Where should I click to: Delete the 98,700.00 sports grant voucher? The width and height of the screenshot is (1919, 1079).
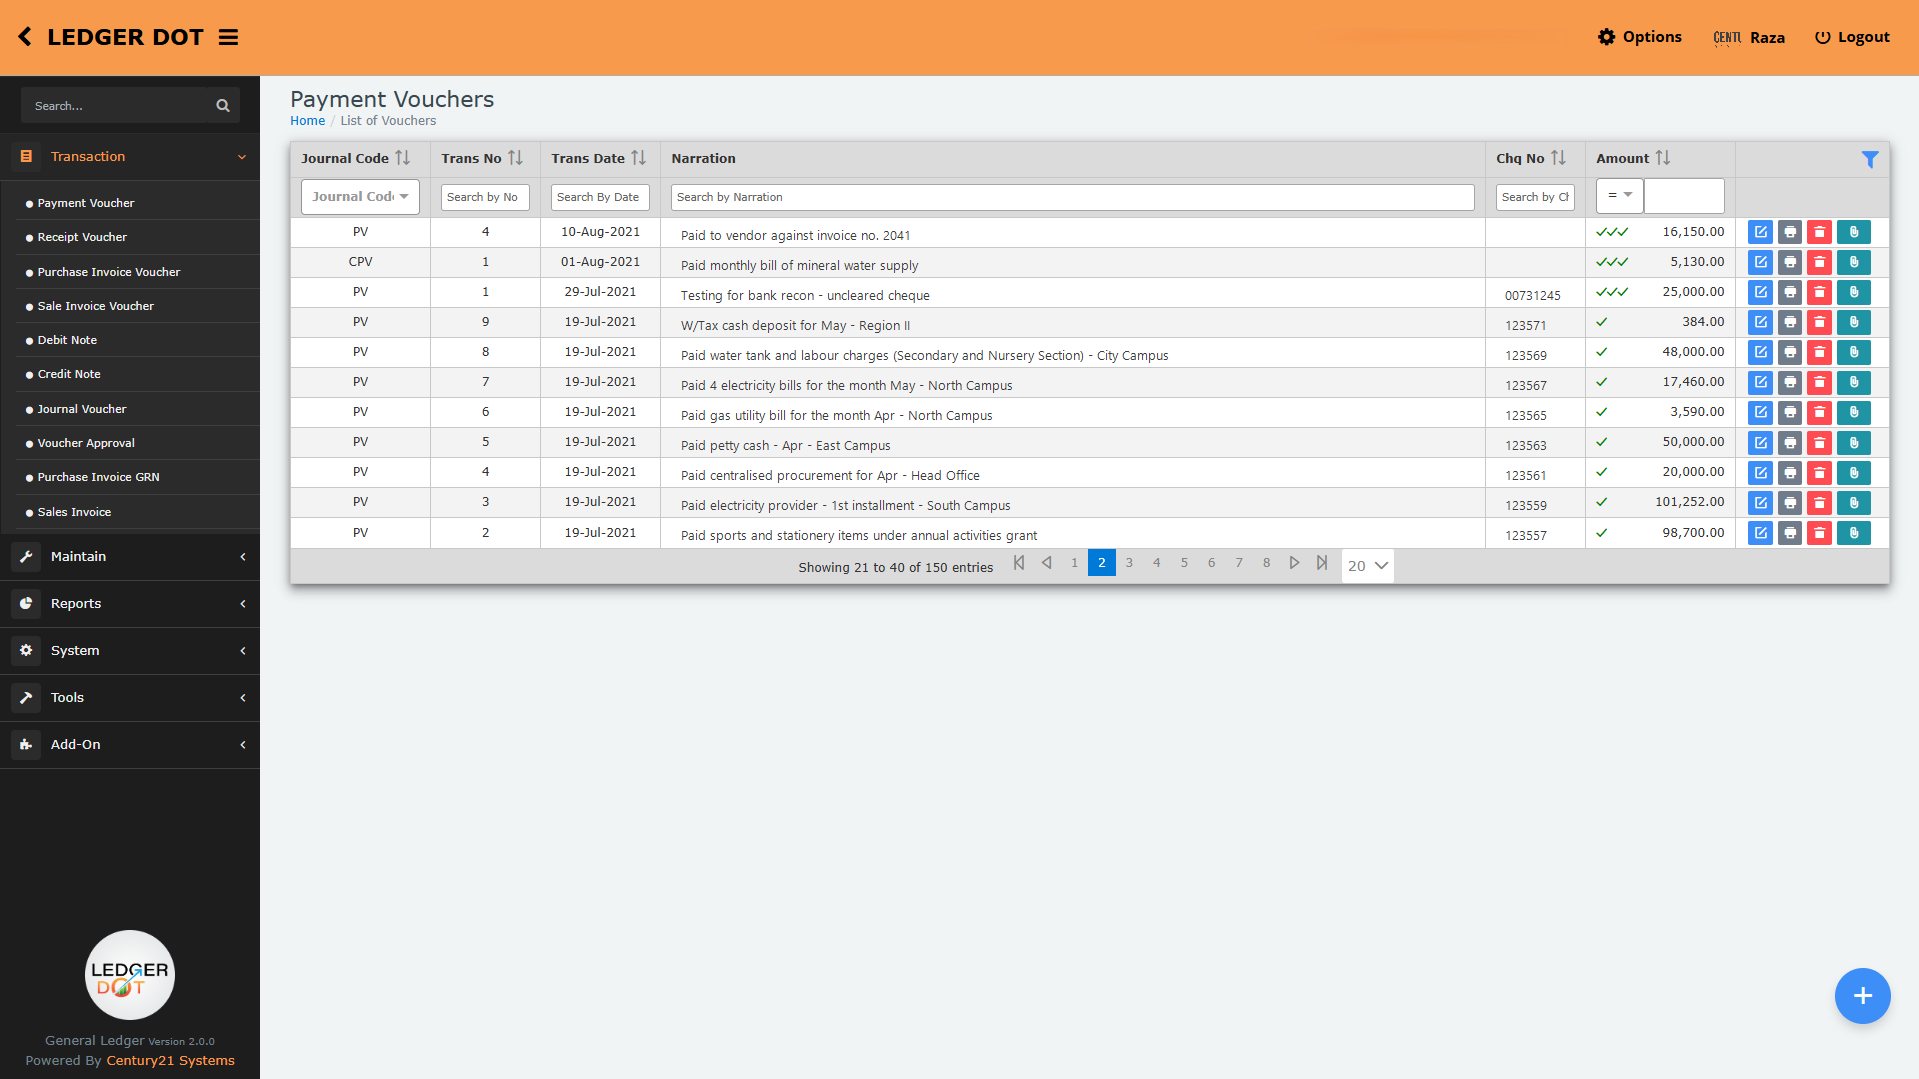(1819, 533)
